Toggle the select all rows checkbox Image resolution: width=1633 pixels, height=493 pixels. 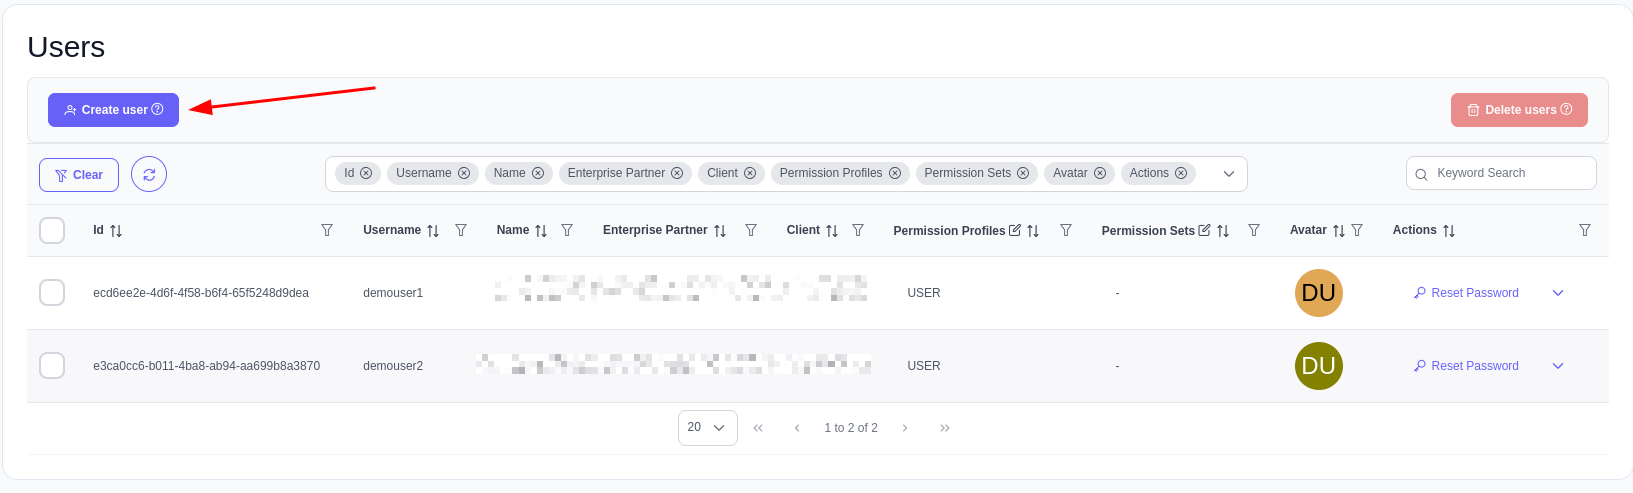[52, 230]
